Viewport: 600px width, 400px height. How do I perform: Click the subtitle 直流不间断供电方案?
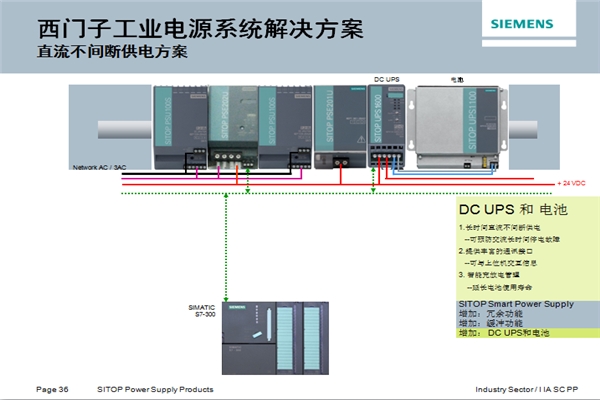(x=112, y=52)
